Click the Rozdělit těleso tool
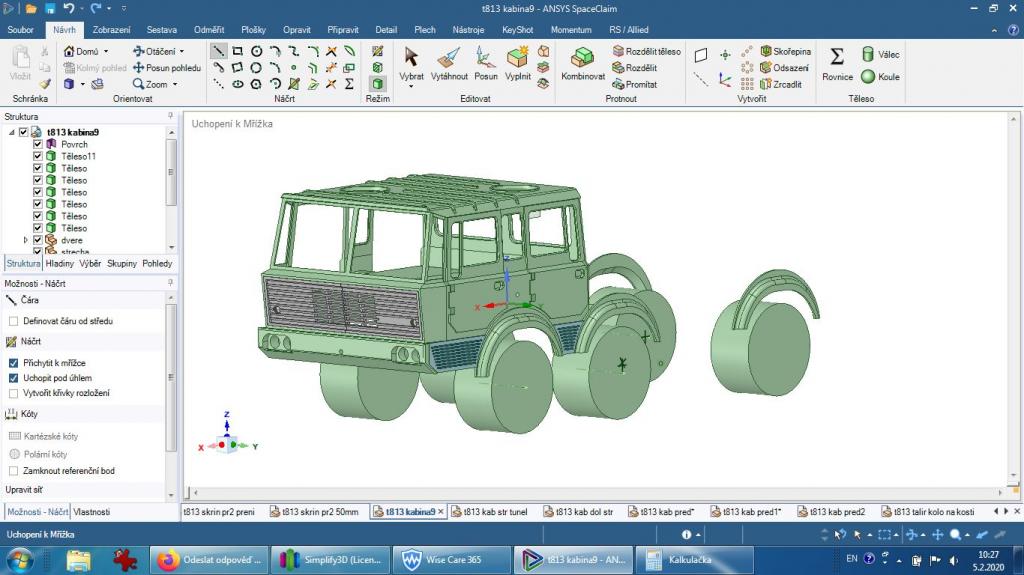The height and width of the screenshot is (575, 1024). pyautogui.click(x=646, y=51)
